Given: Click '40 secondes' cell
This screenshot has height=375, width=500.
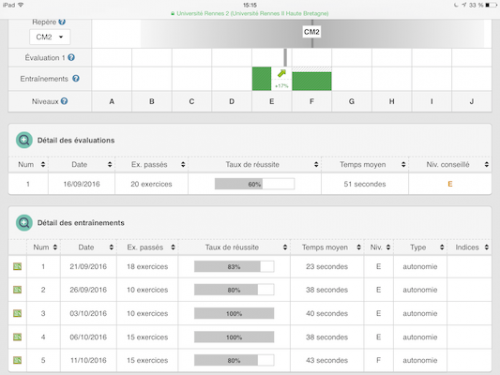Looking at the screenshot, I should (x=327, y=313).
